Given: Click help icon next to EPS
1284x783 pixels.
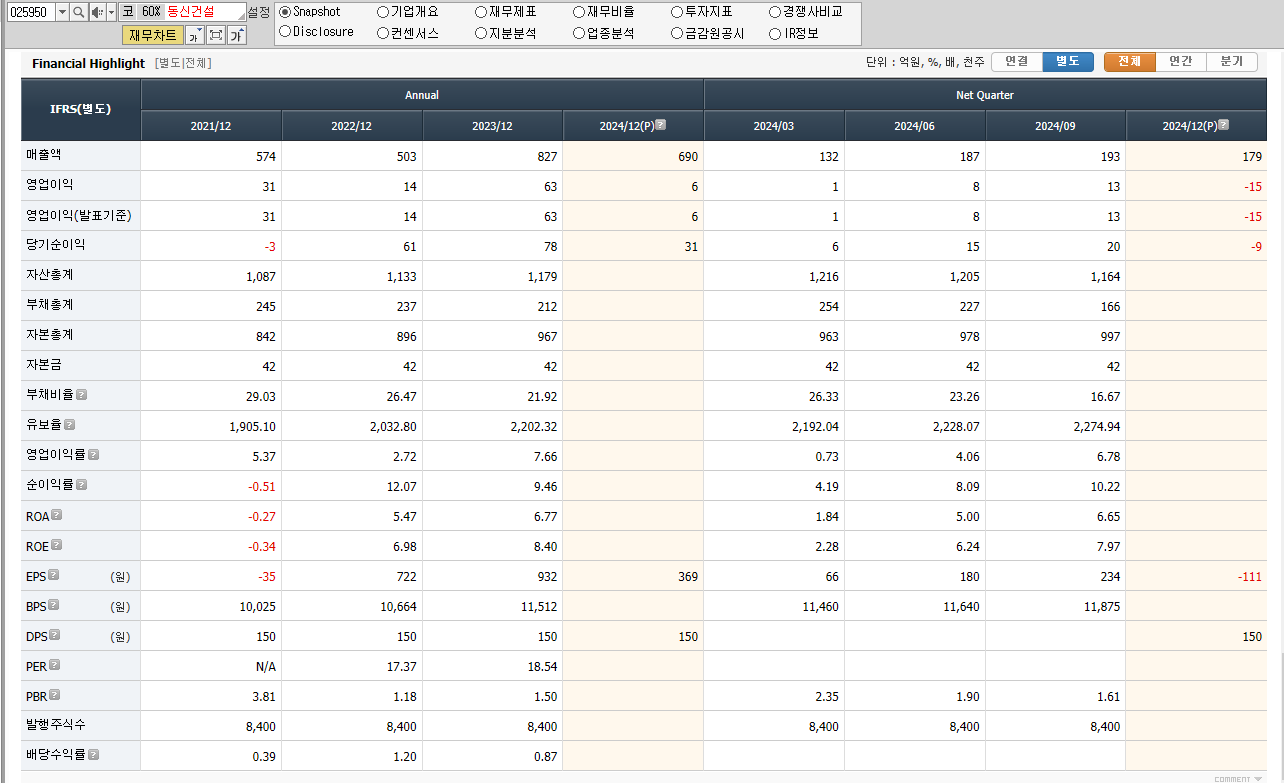Looking at the screenshot, I should click(x=54, y=575).
